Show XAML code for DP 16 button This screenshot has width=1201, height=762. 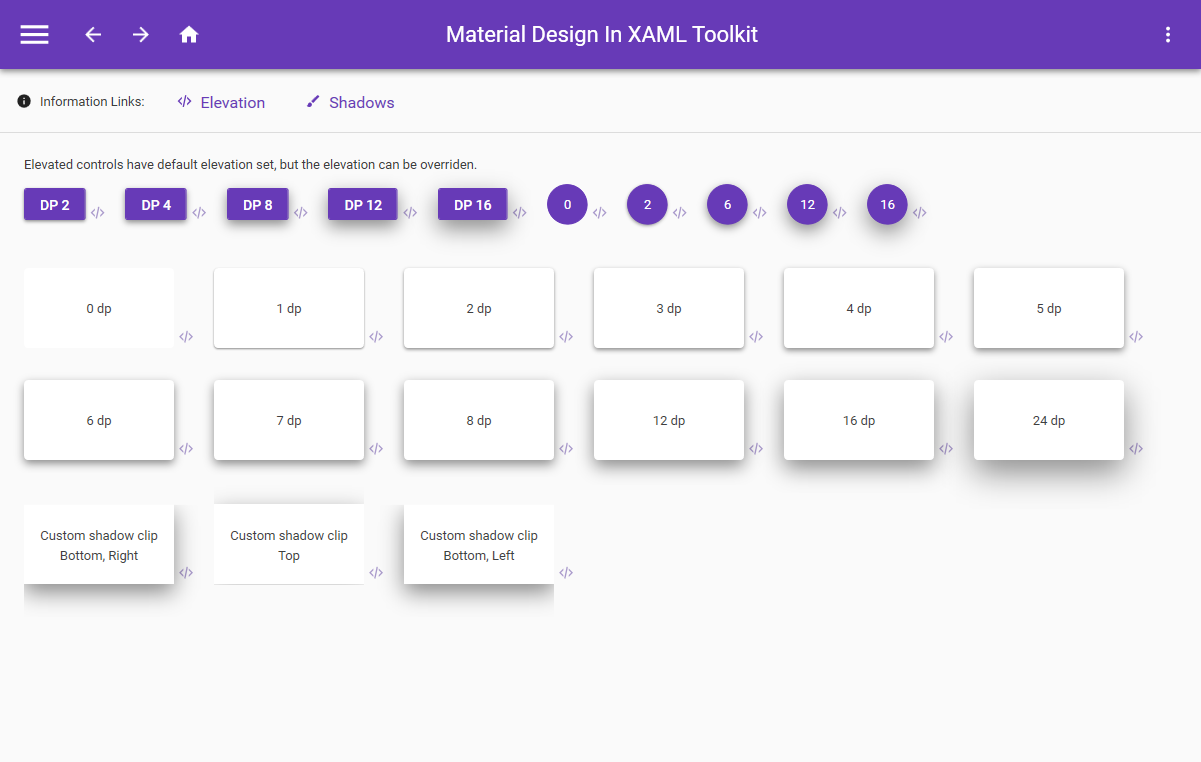(520, 213)
